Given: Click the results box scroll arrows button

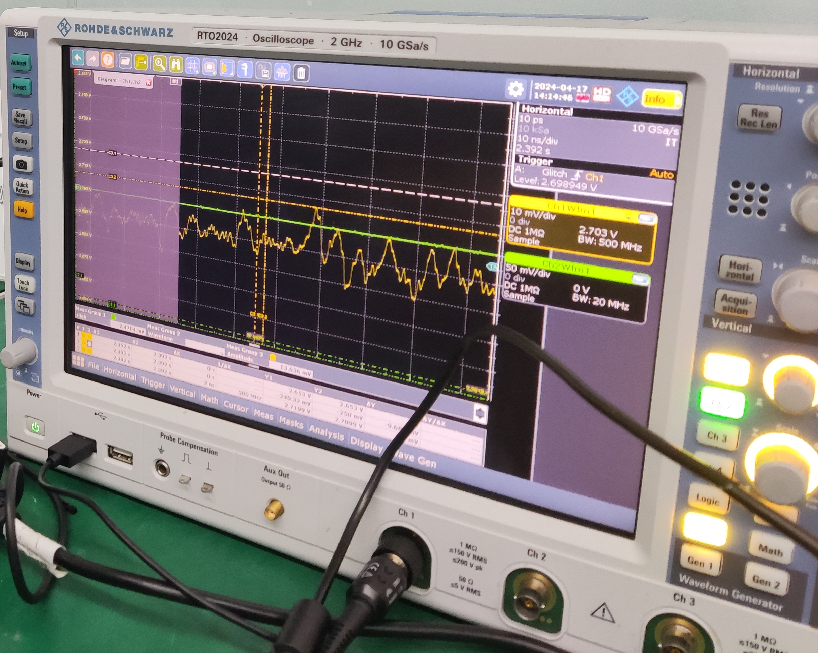Looking at the screenshot, I should pos(480,414).
